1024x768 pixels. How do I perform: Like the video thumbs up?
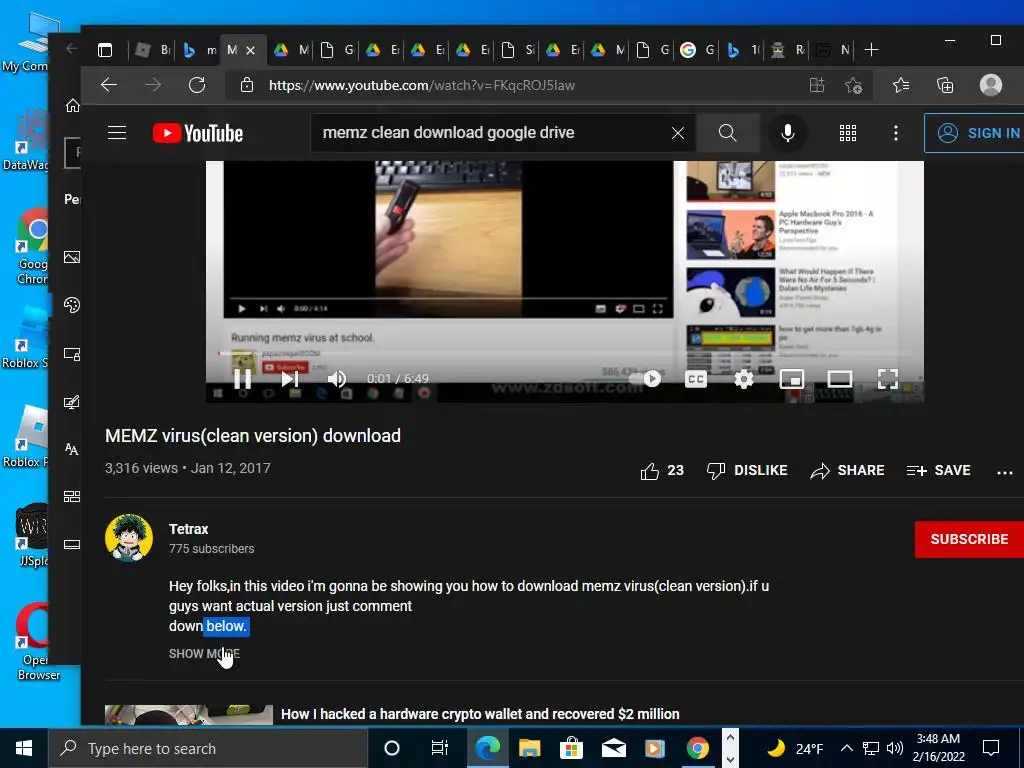(662, 470)
